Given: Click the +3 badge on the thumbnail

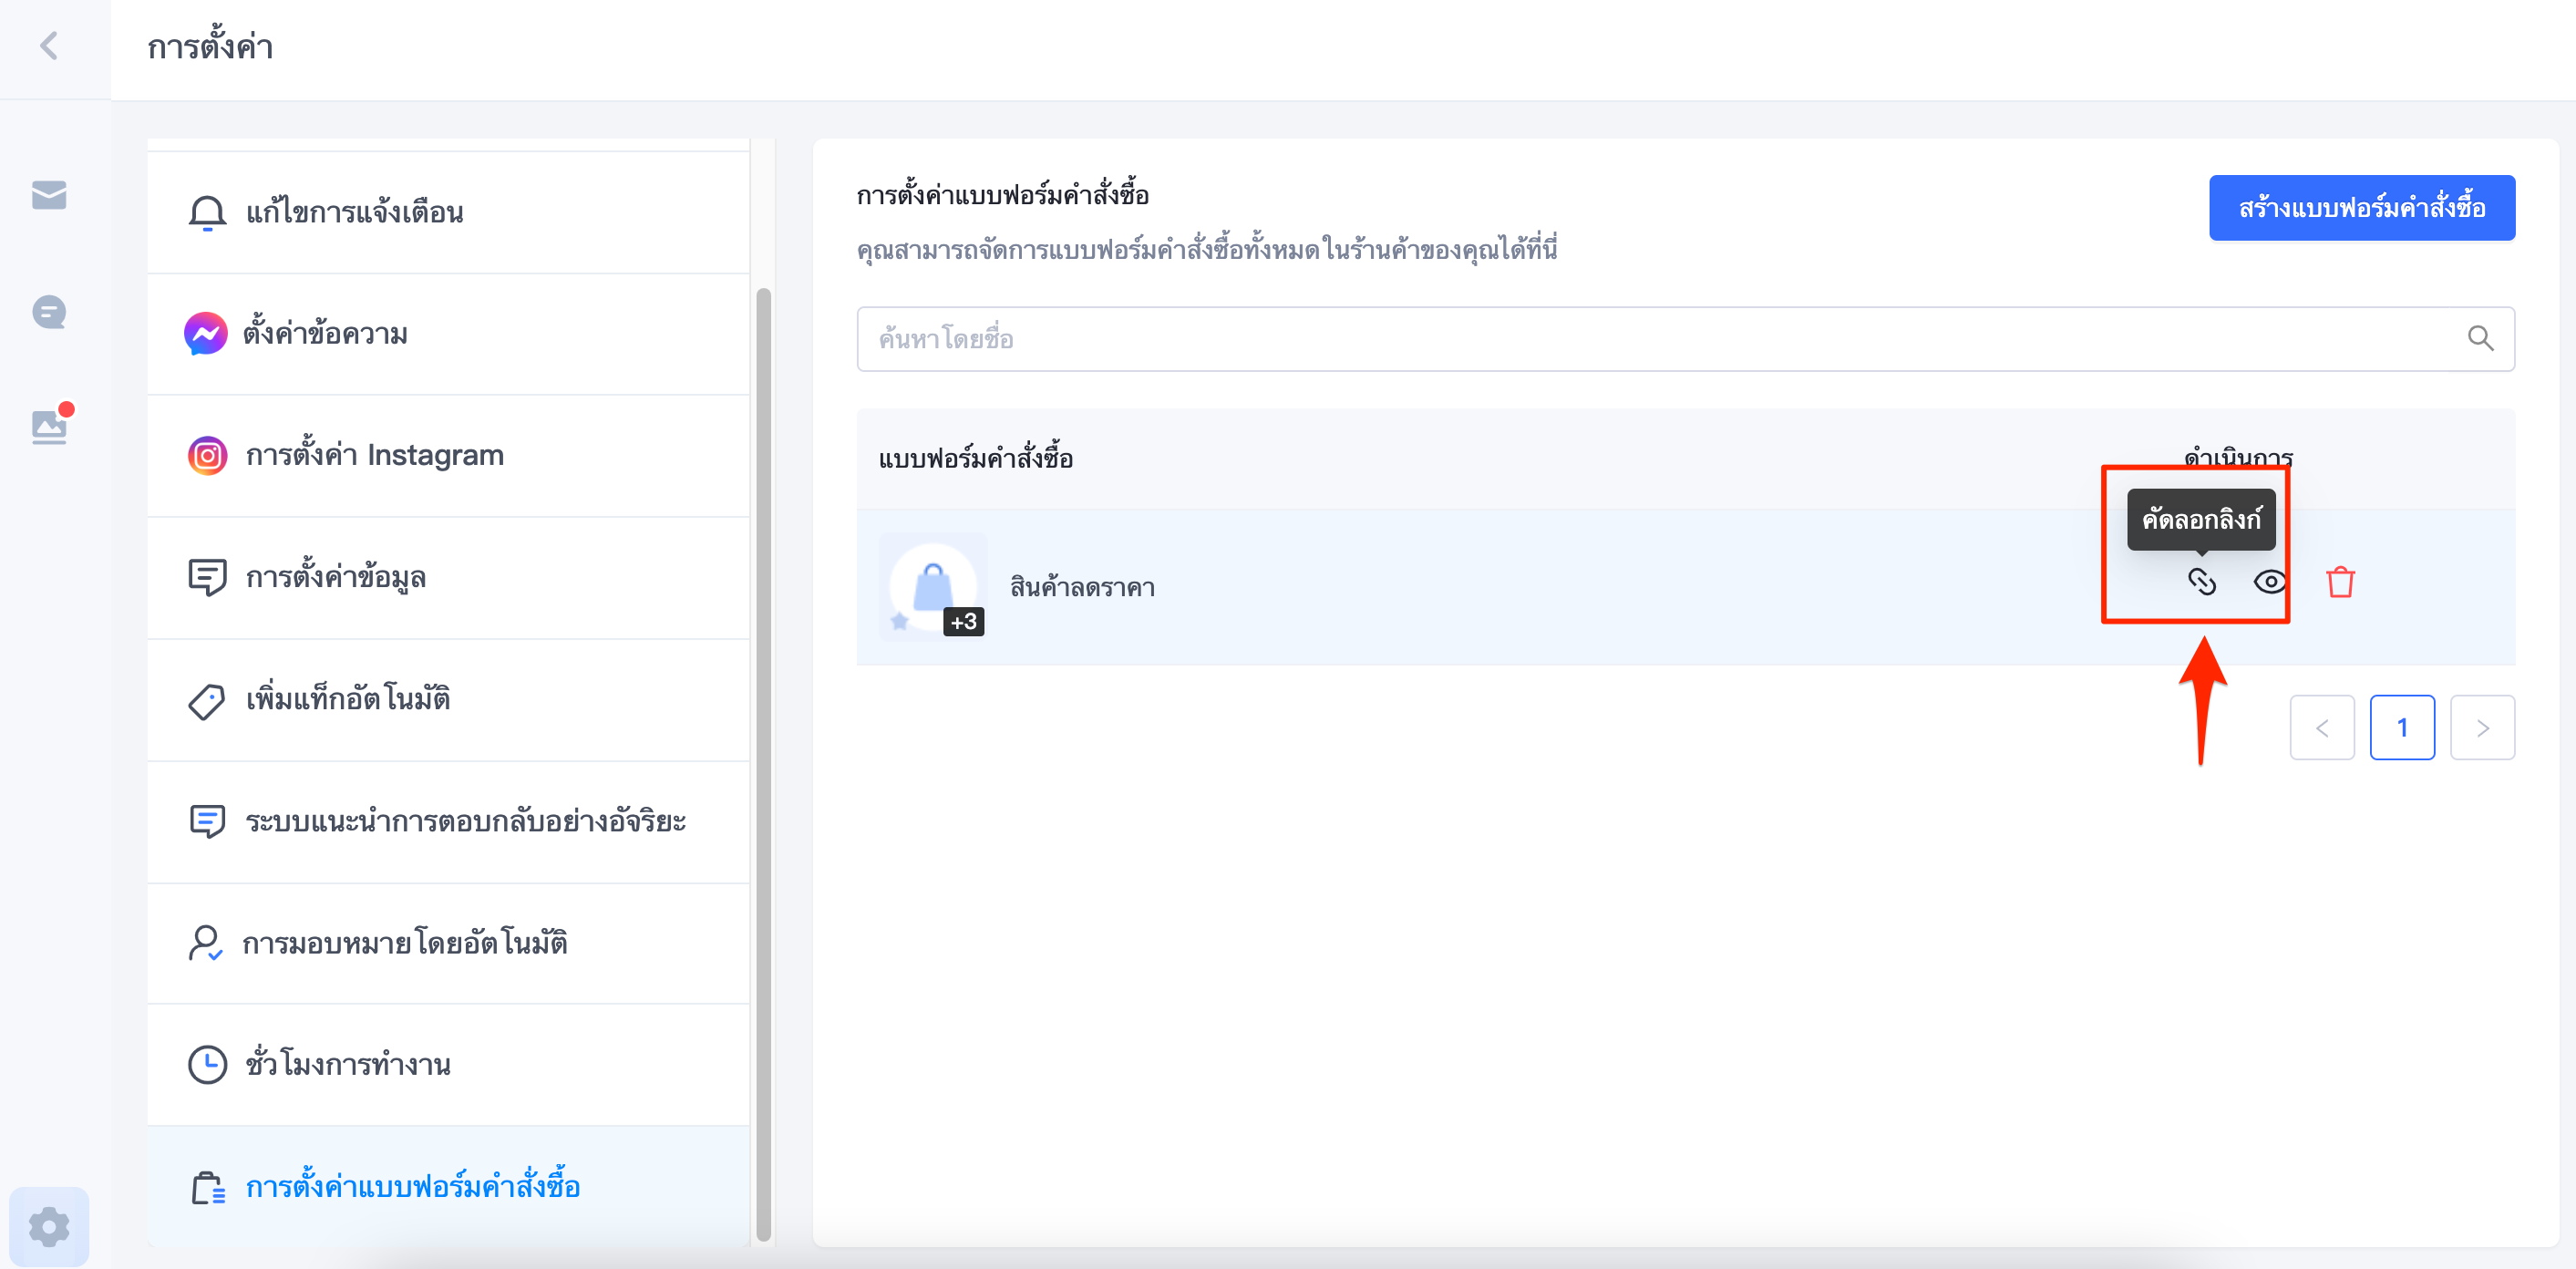Looking at the screenshot, I should (x=963, y=622).
